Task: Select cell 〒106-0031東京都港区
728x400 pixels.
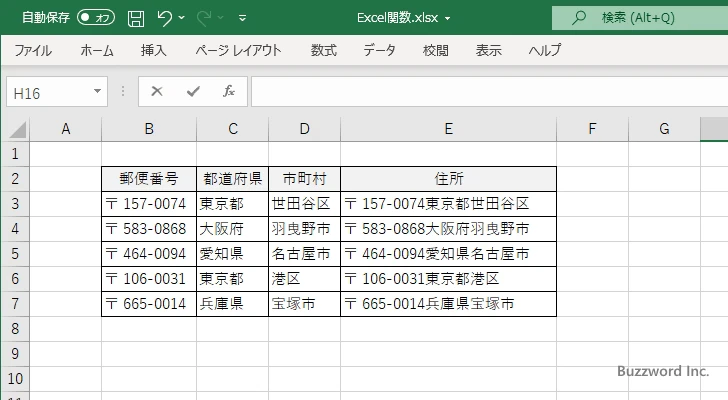Action: pyautogui.click(x=448, y=279)
